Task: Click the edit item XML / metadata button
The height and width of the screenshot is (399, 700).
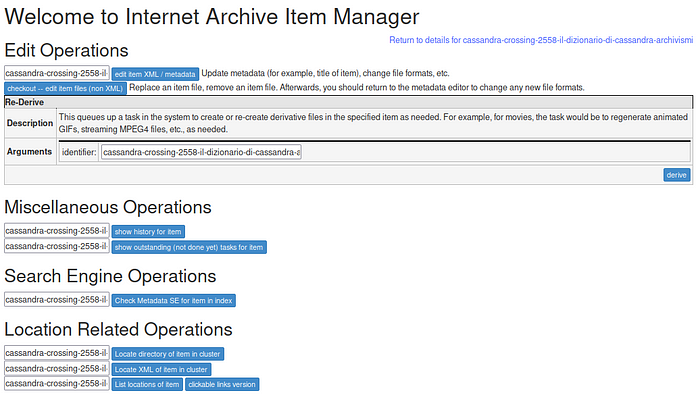Action: (x=155, y=74)
